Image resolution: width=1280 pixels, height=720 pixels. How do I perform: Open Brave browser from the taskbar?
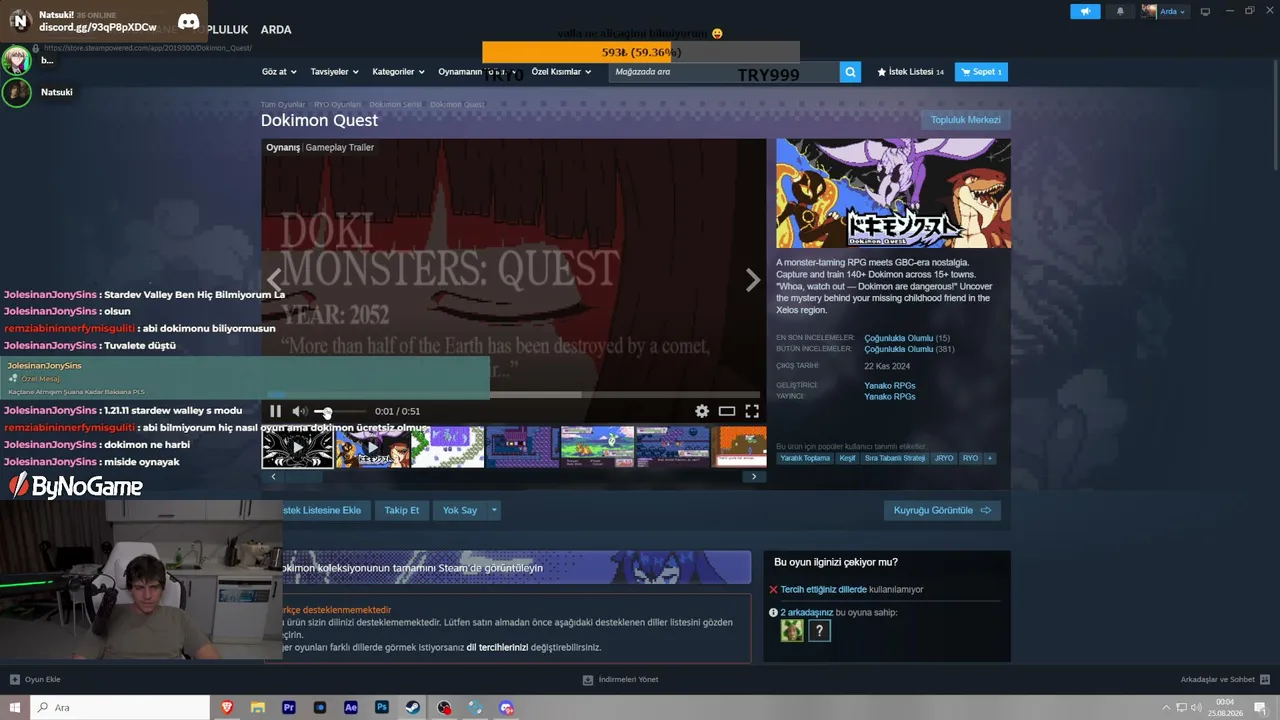[x=227, y=707]
